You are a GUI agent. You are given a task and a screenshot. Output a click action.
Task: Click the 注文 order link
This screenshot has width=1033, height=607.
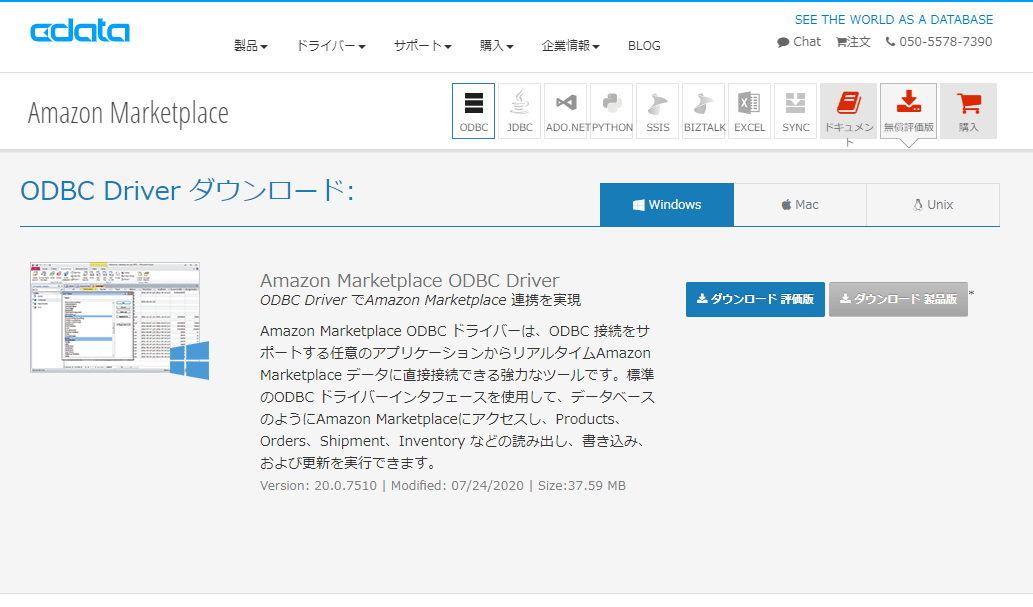pyautogui.click(x=853, y=42)
